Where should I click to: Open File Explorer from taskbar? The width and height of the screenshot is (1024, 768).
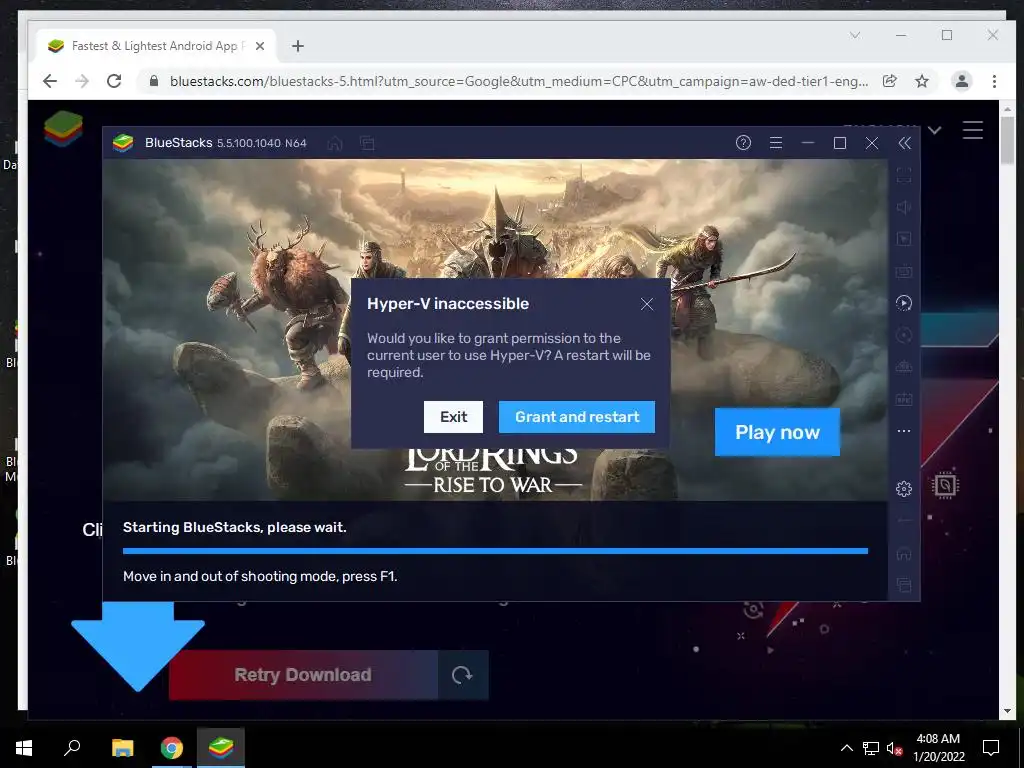point(122,748)
